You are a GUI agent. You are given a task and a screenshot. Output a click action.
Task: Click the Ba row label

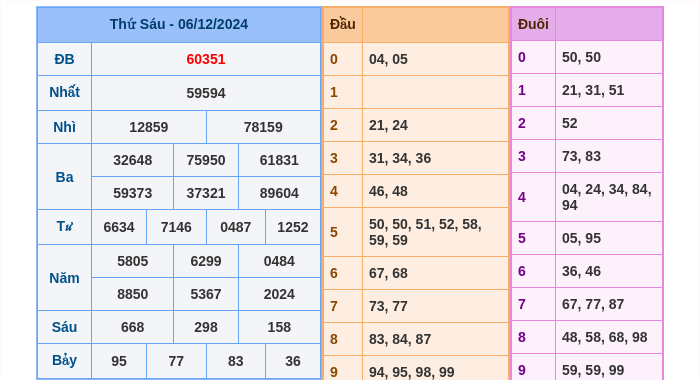(64, 177)
